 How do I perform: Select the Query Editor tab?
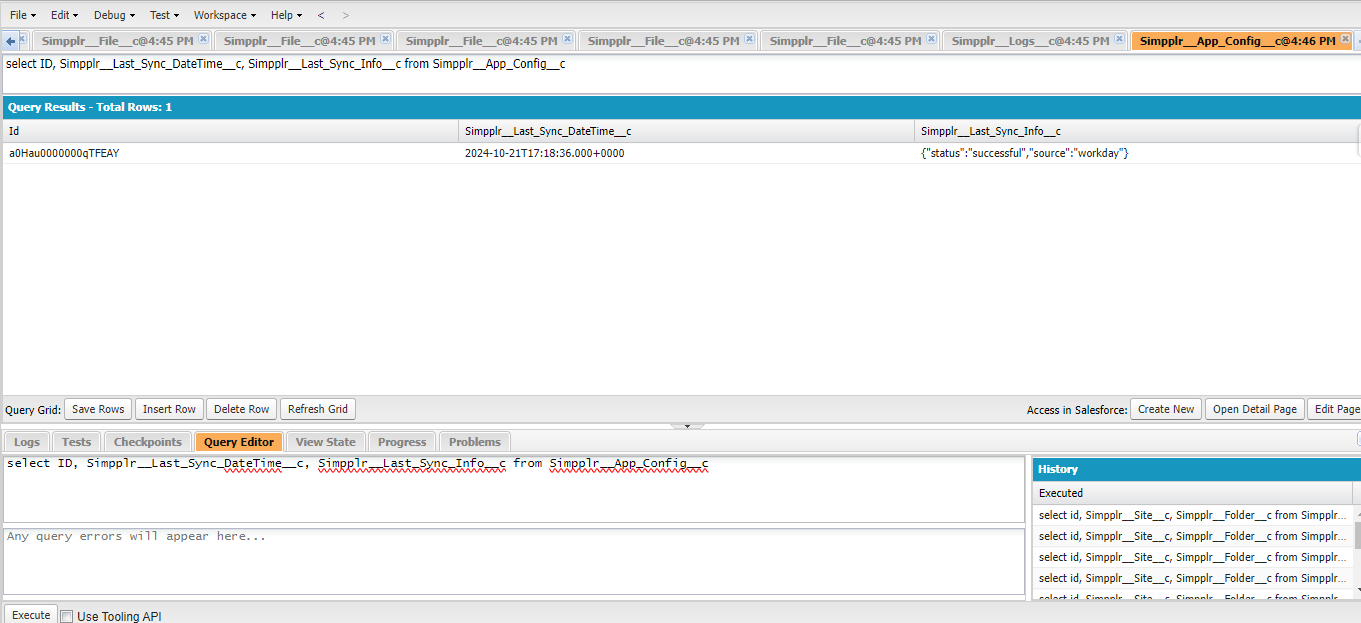point(239,442)
